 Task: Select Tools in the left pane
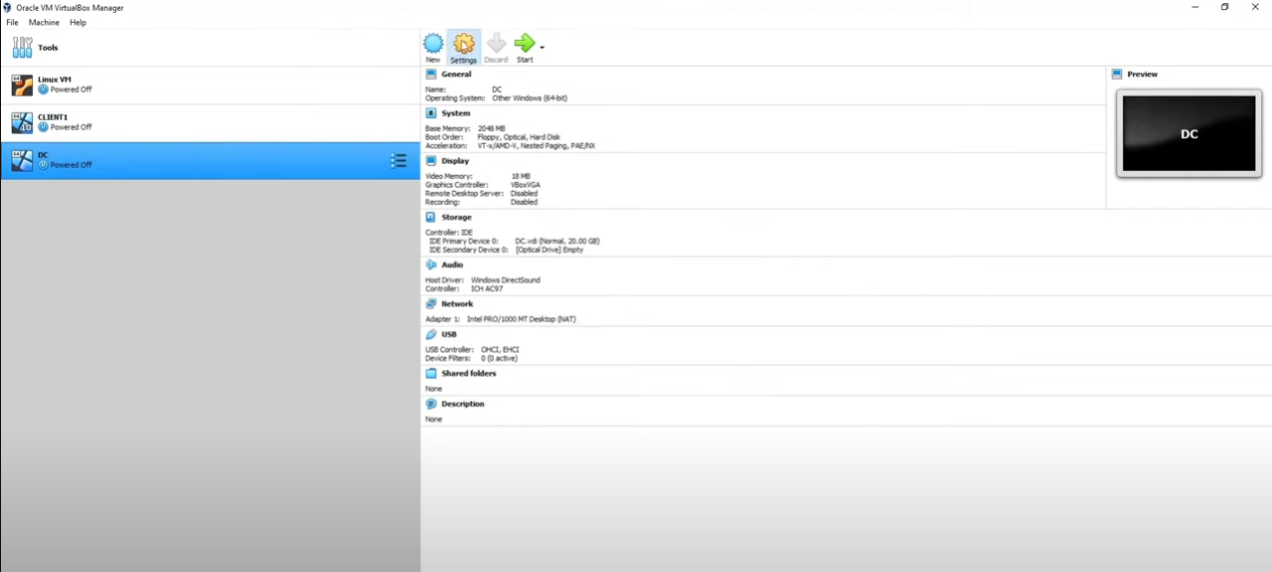tap(210, 47)
